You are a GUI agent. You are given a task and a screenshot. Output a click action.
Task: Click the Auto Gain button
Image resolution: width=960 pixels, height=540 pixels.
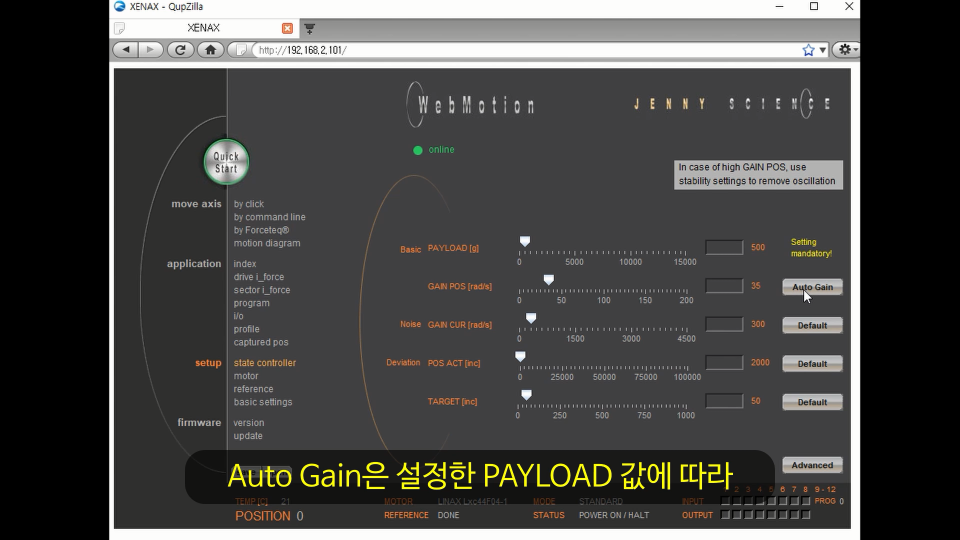click(812, 287)
